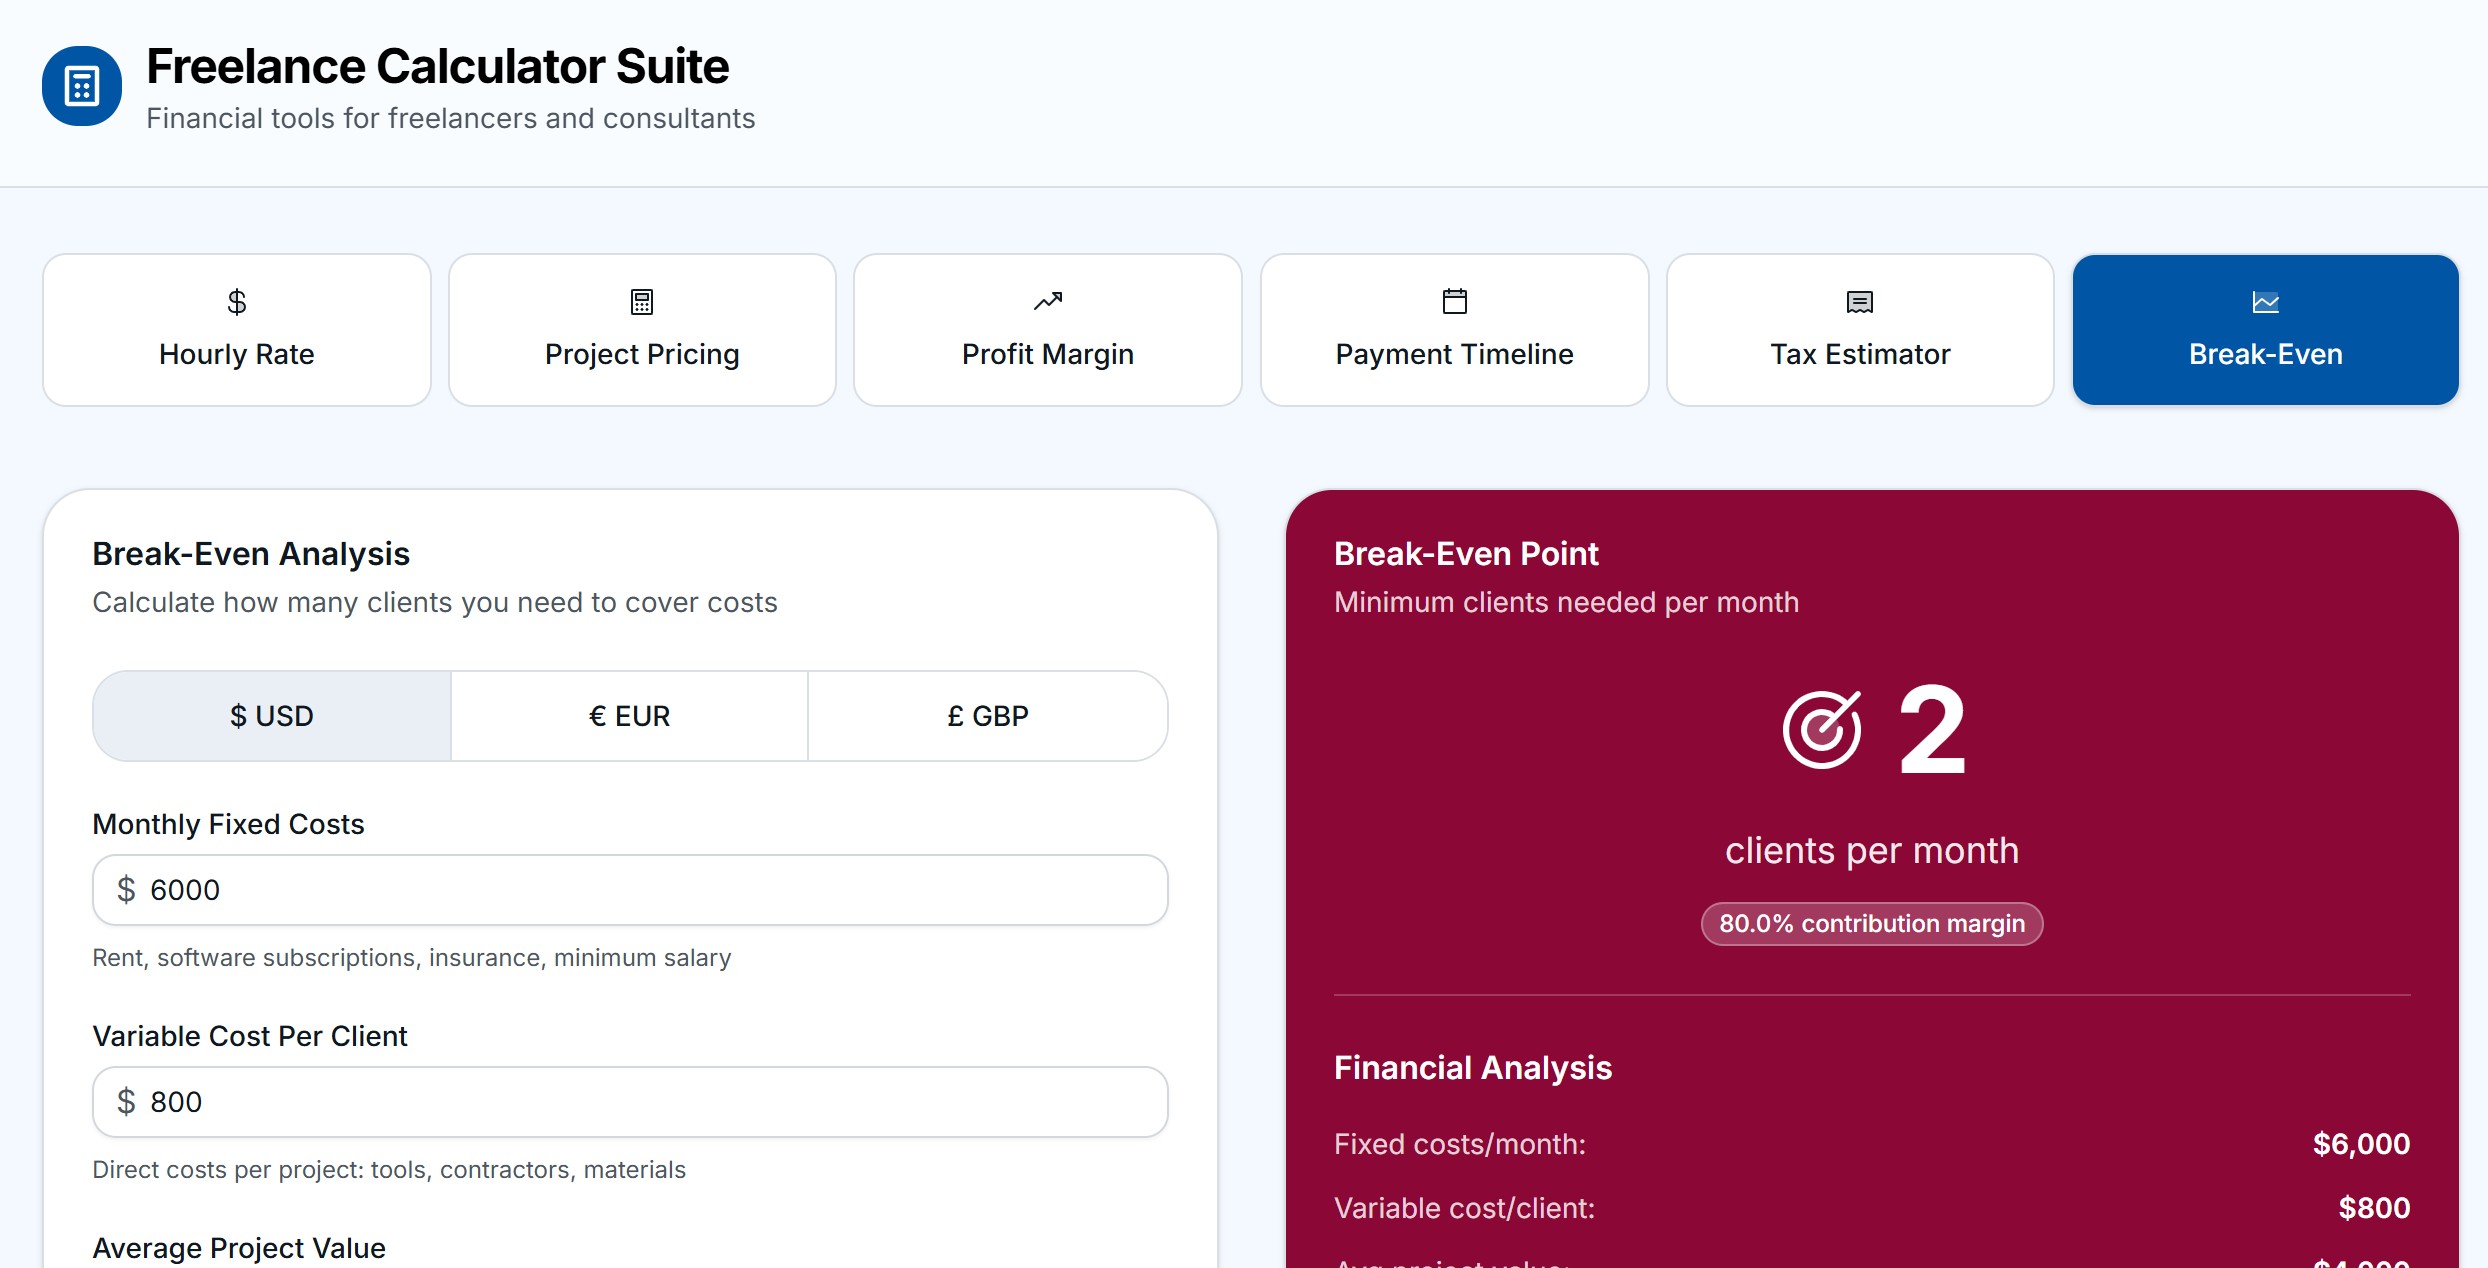Click the chart icon above Break-Even
The height and width of the screenshot is (1268, 2488).
point(2265,301)
